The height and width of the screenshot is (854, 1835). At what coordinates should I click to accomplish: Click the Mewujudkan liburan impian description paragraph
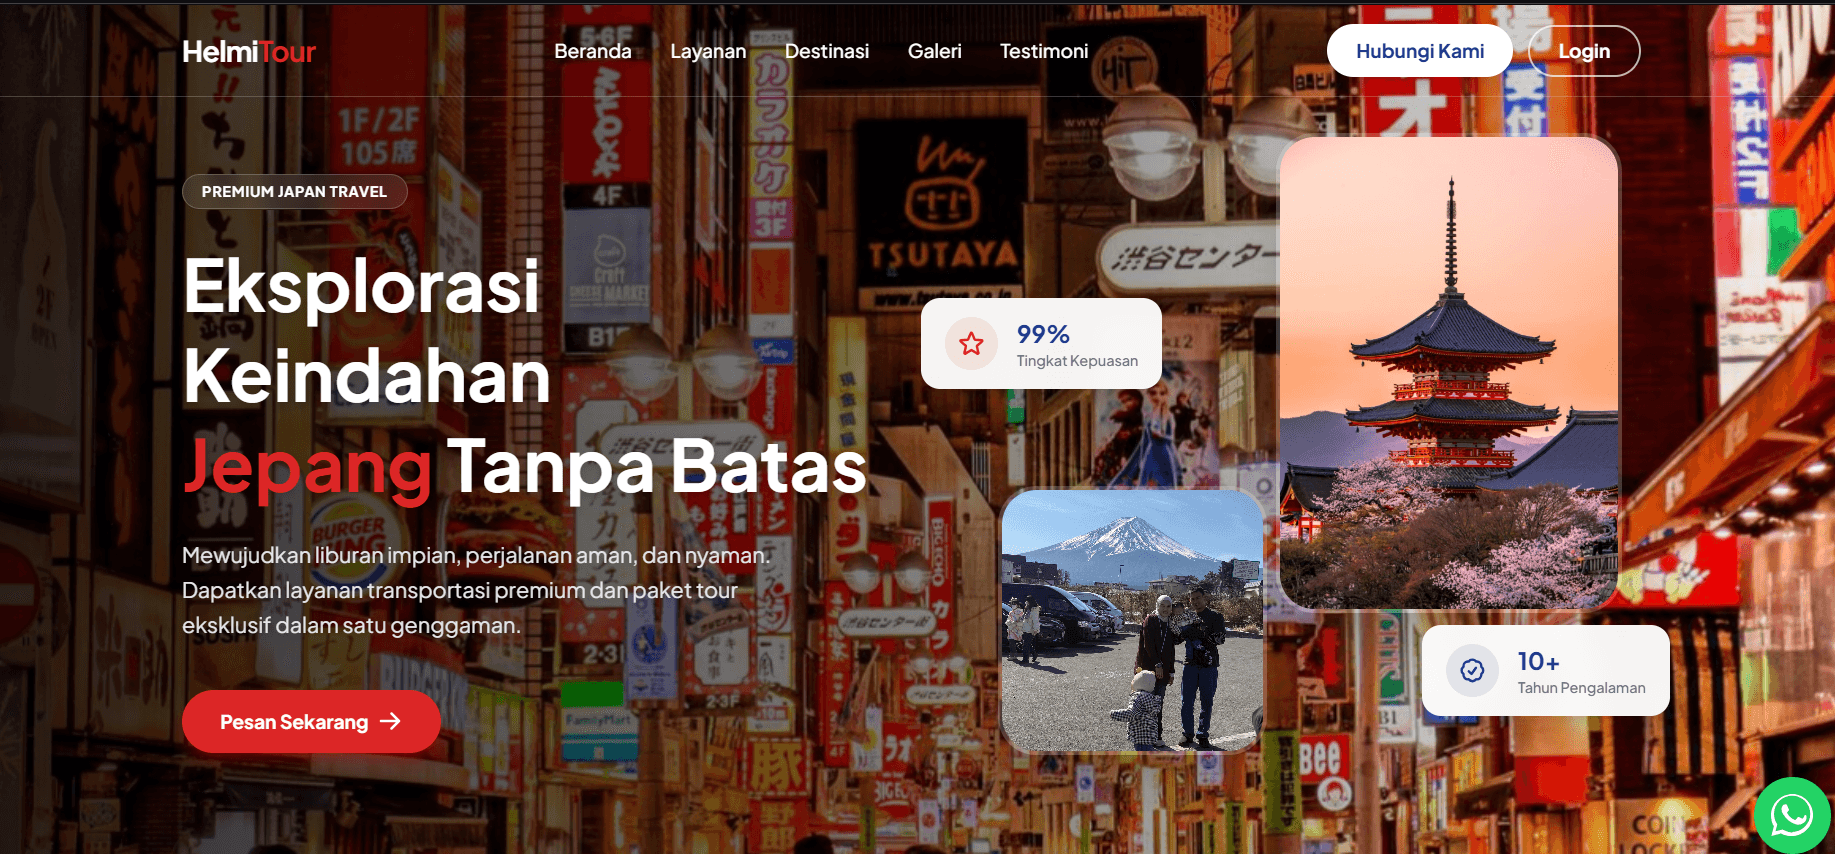(x=476, y=590)
